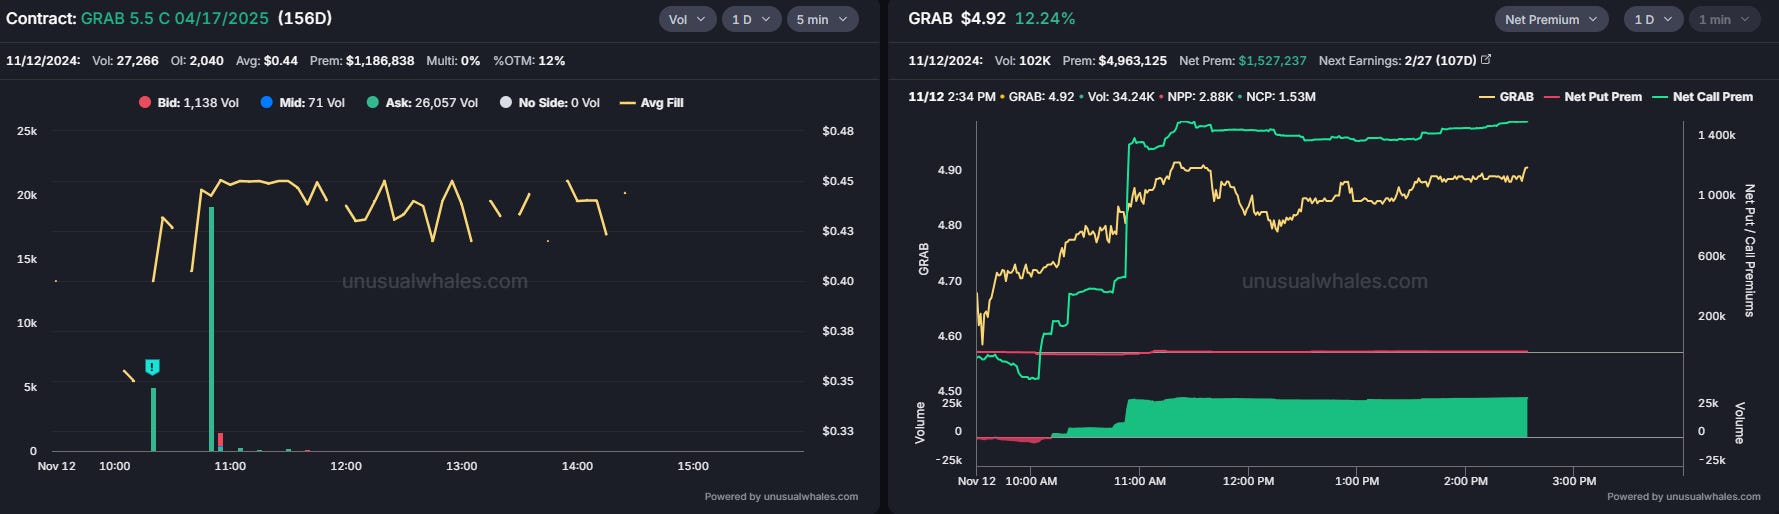The width and height of the screenshot is (1779, 514).
Task: Click the tall green ask volume bar before 11:00
Action: [x=211, y=329]
